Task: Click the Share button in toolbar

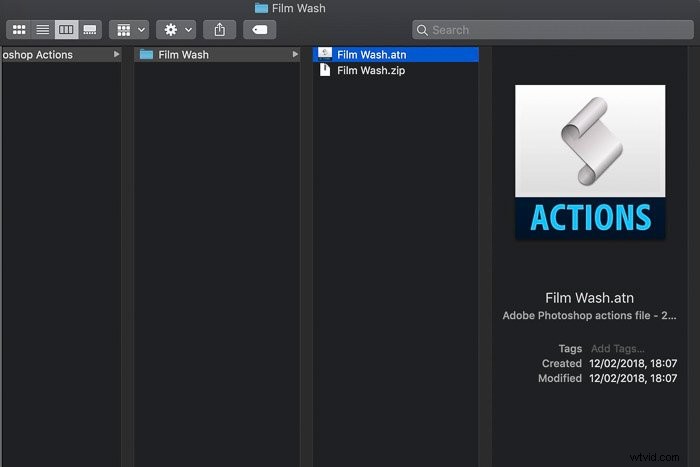Action: [220, 30]
